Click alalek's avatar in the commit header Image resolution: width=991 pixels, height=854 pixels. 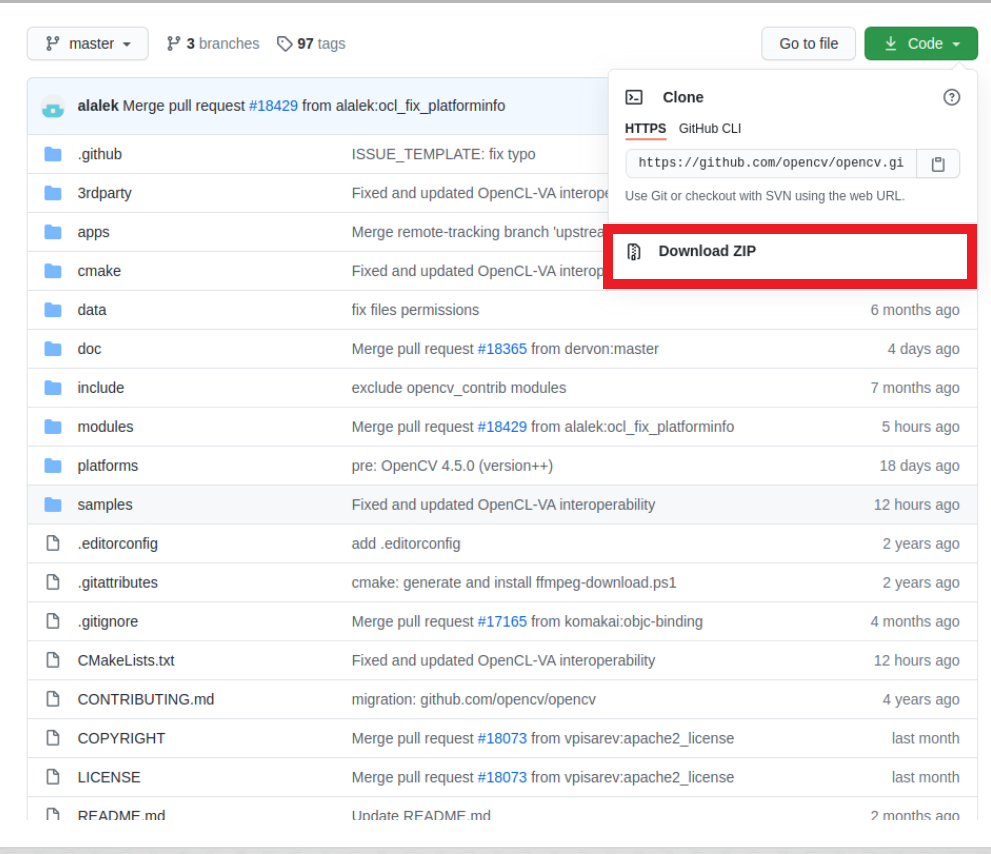click(x=53, y=106)
